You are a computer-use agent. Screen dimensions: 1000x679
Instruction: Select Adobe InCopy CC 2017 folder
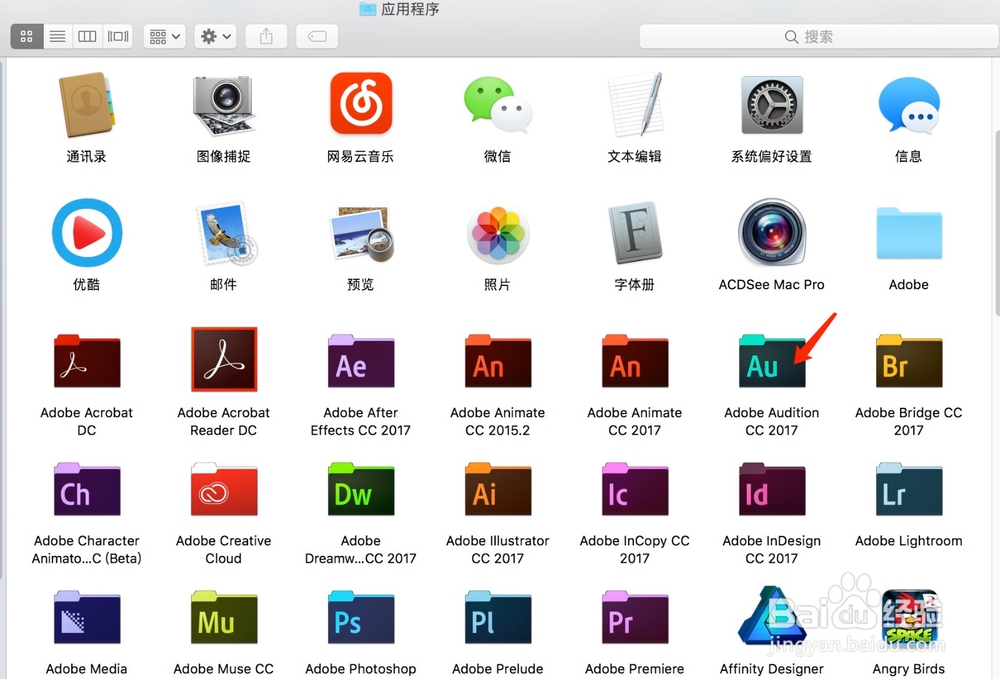click(x=635, y=489)
